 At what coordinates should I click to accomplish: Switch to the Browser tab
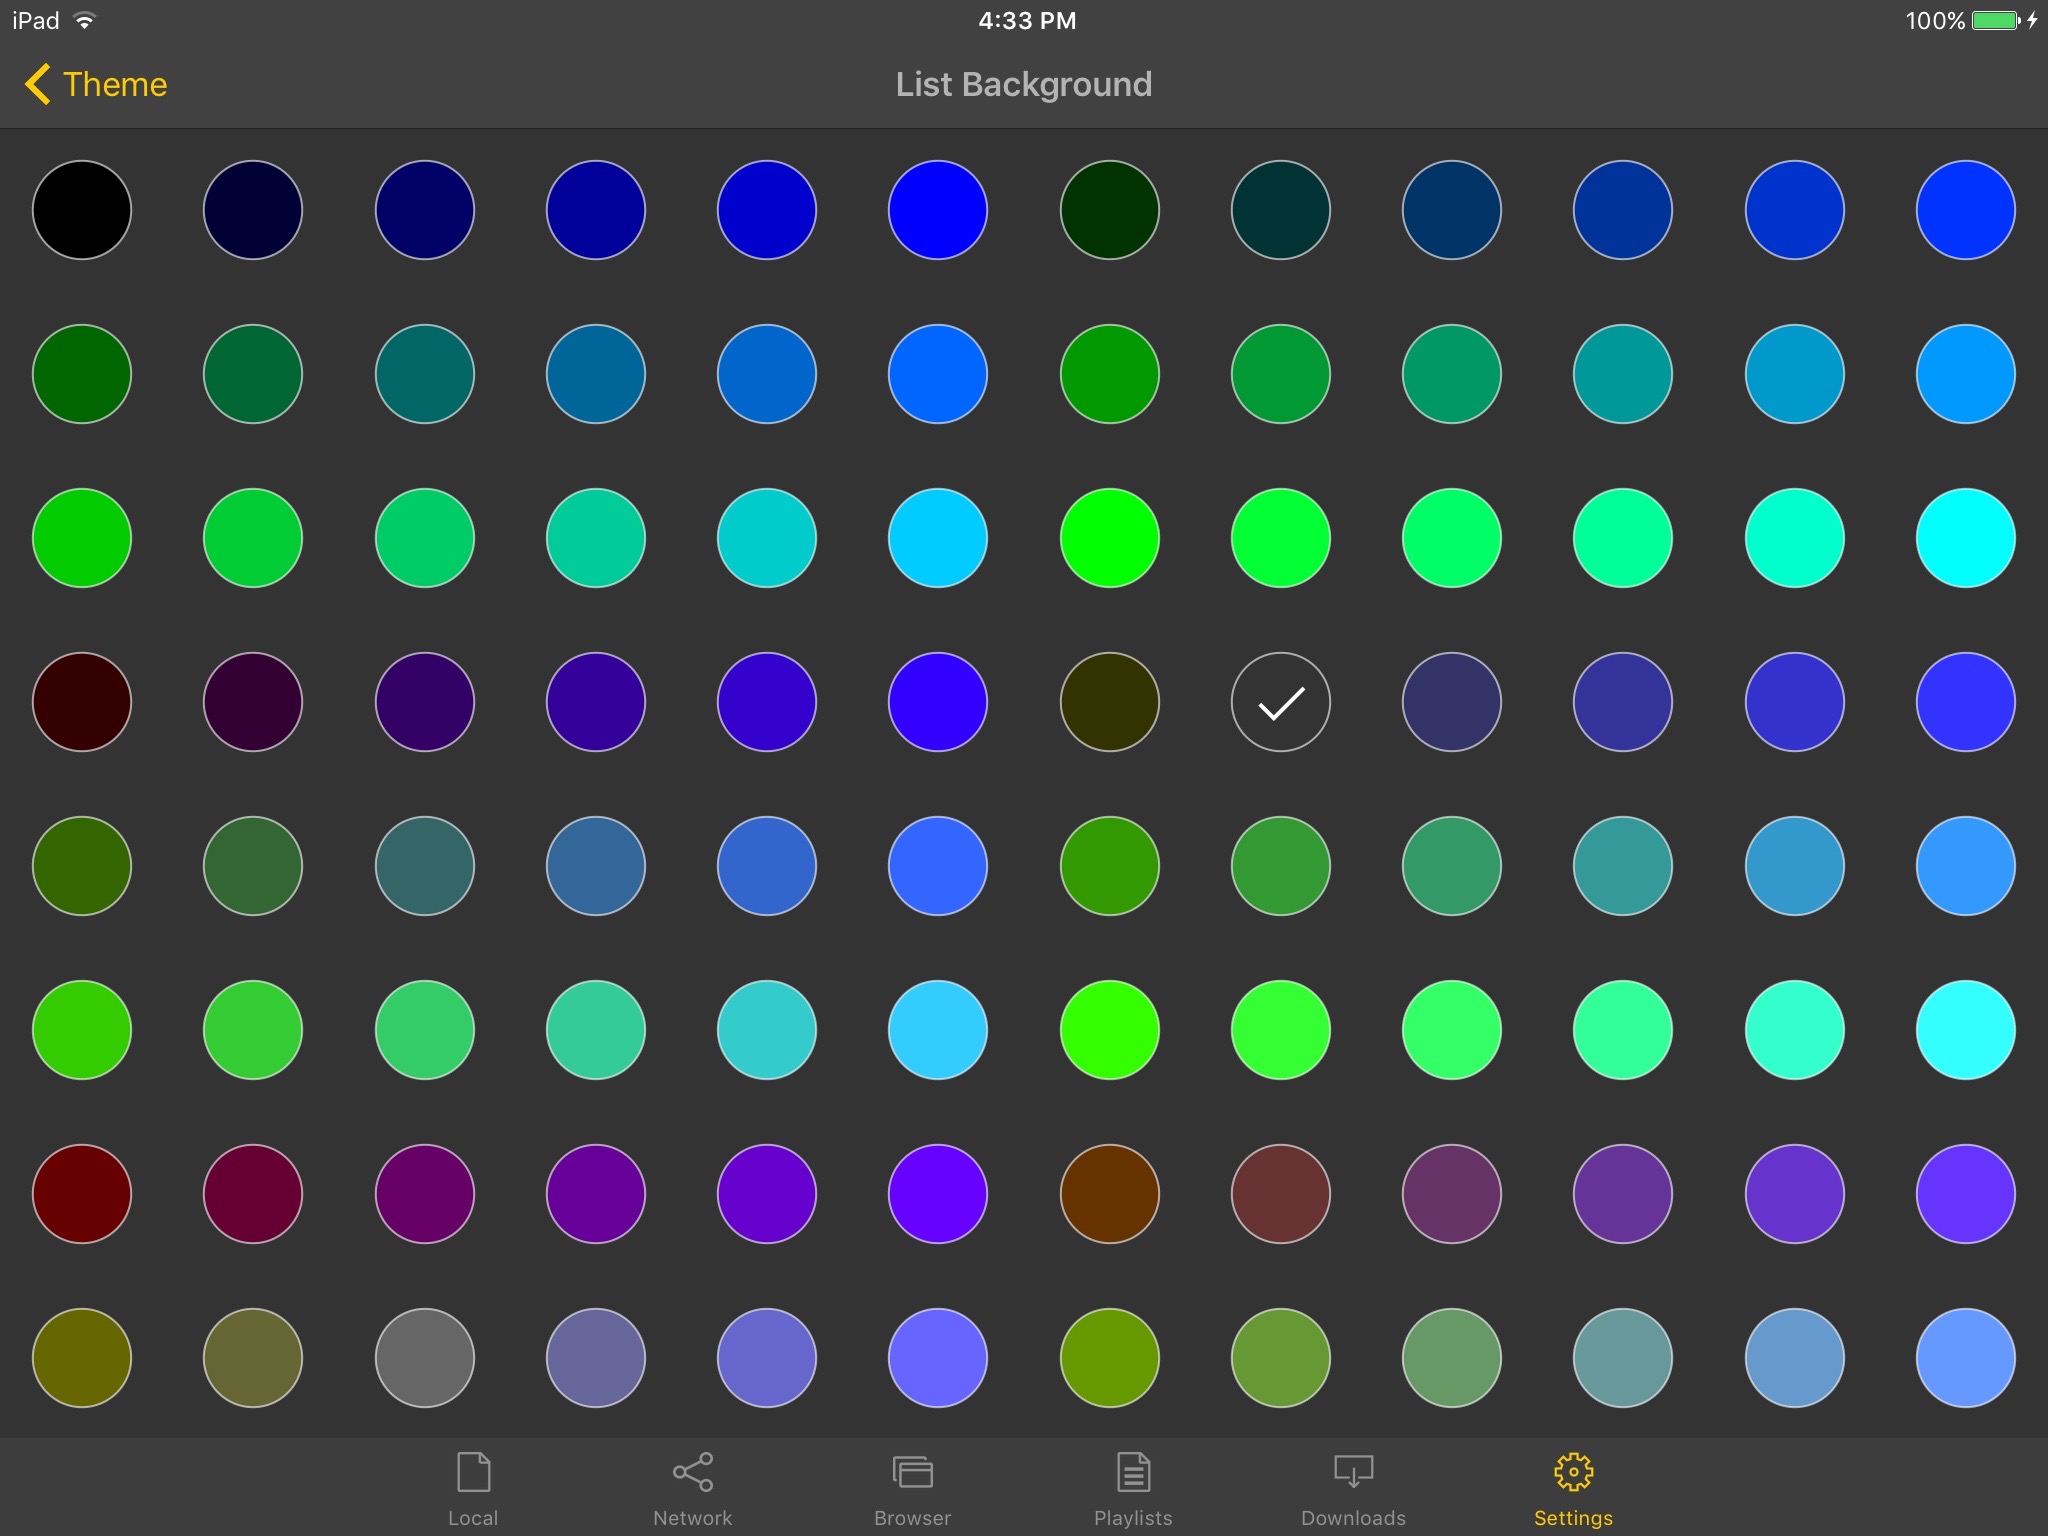[913, 1489]
